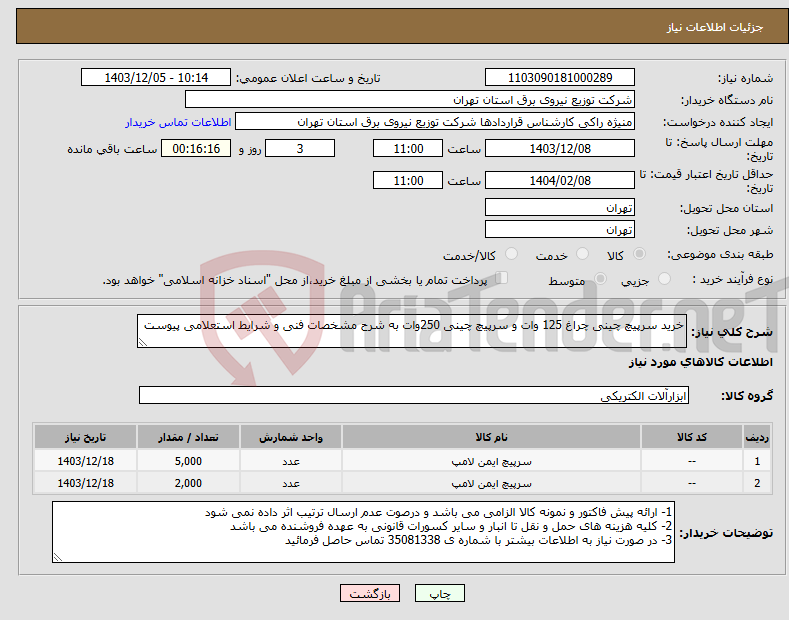This screenshot has width=789, height=620.
Task: Click the delivery city field تهران
Action: coord(560,229)
